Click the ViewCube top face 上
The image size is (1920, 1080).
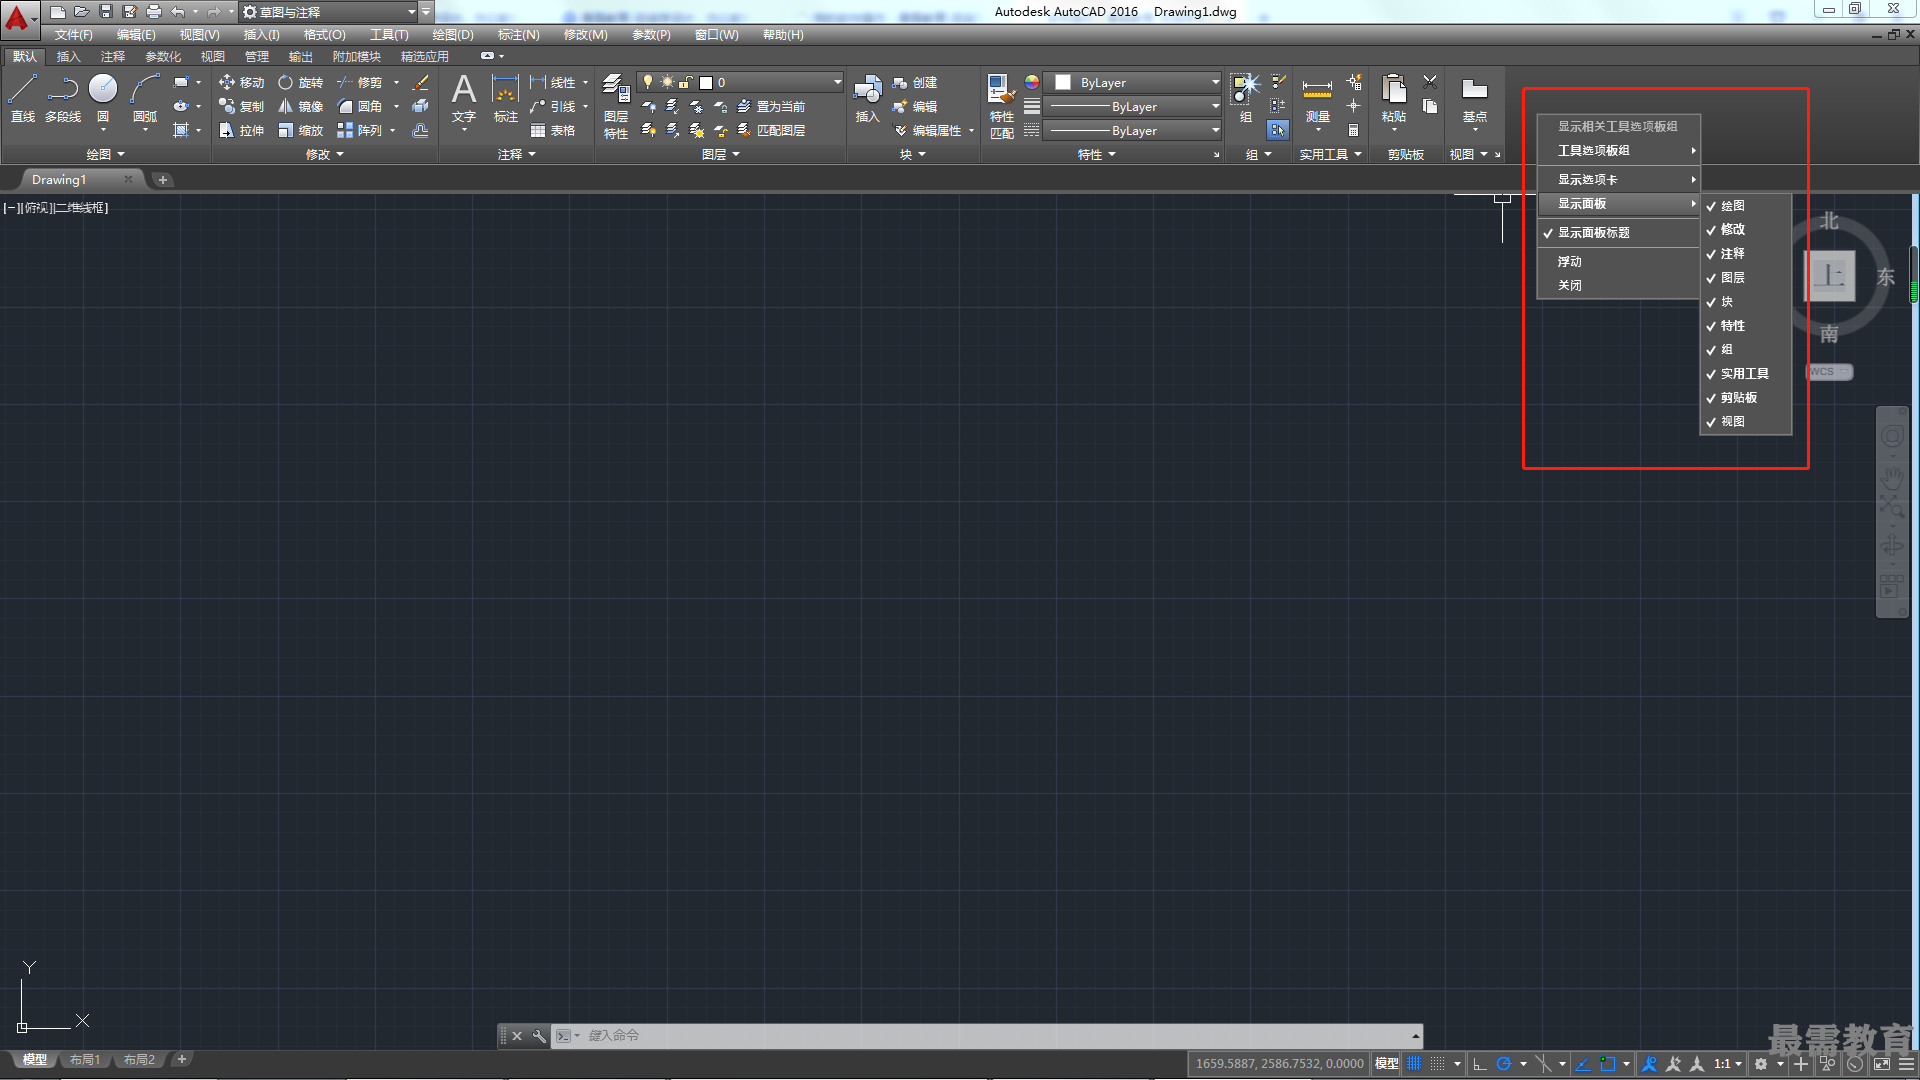coord(1829,276)
